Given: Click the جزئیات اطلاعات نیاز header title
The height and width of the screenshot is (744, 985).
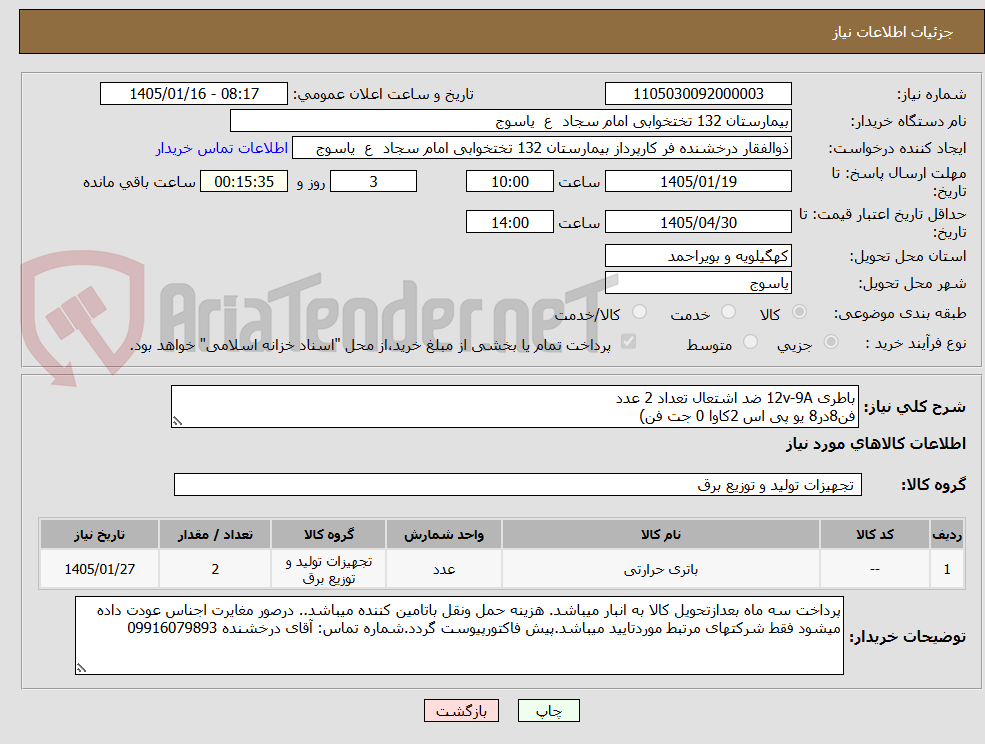Looking at the screenshot, I should [x=893, y=32].
